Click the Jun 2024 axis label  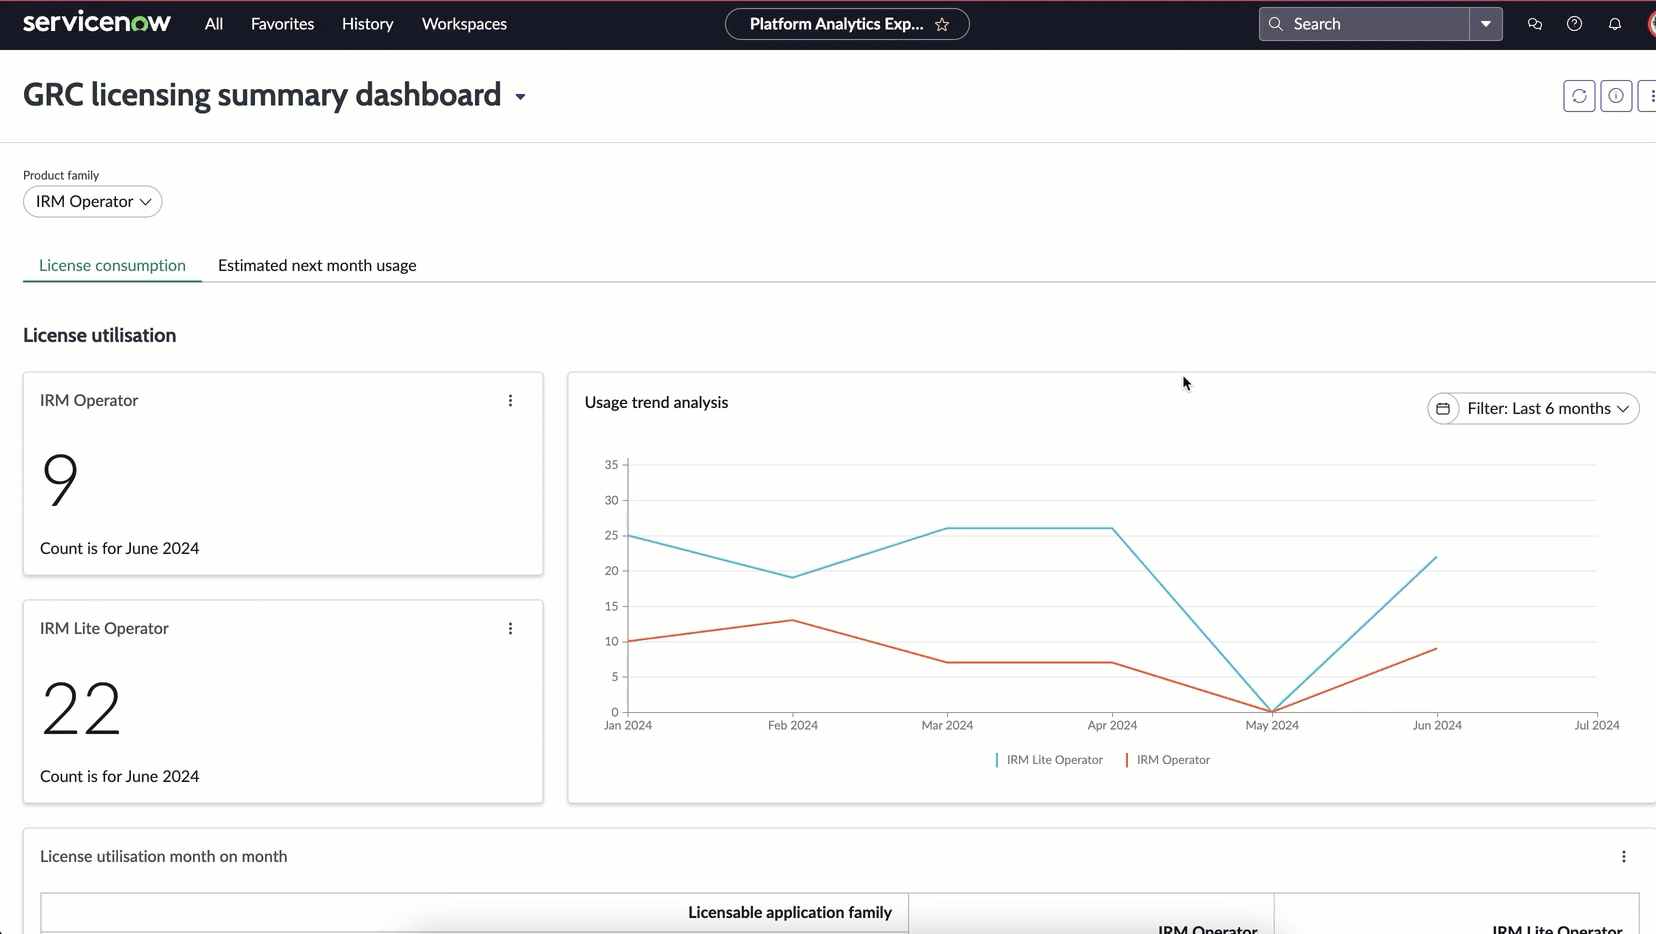(1437, 726)
